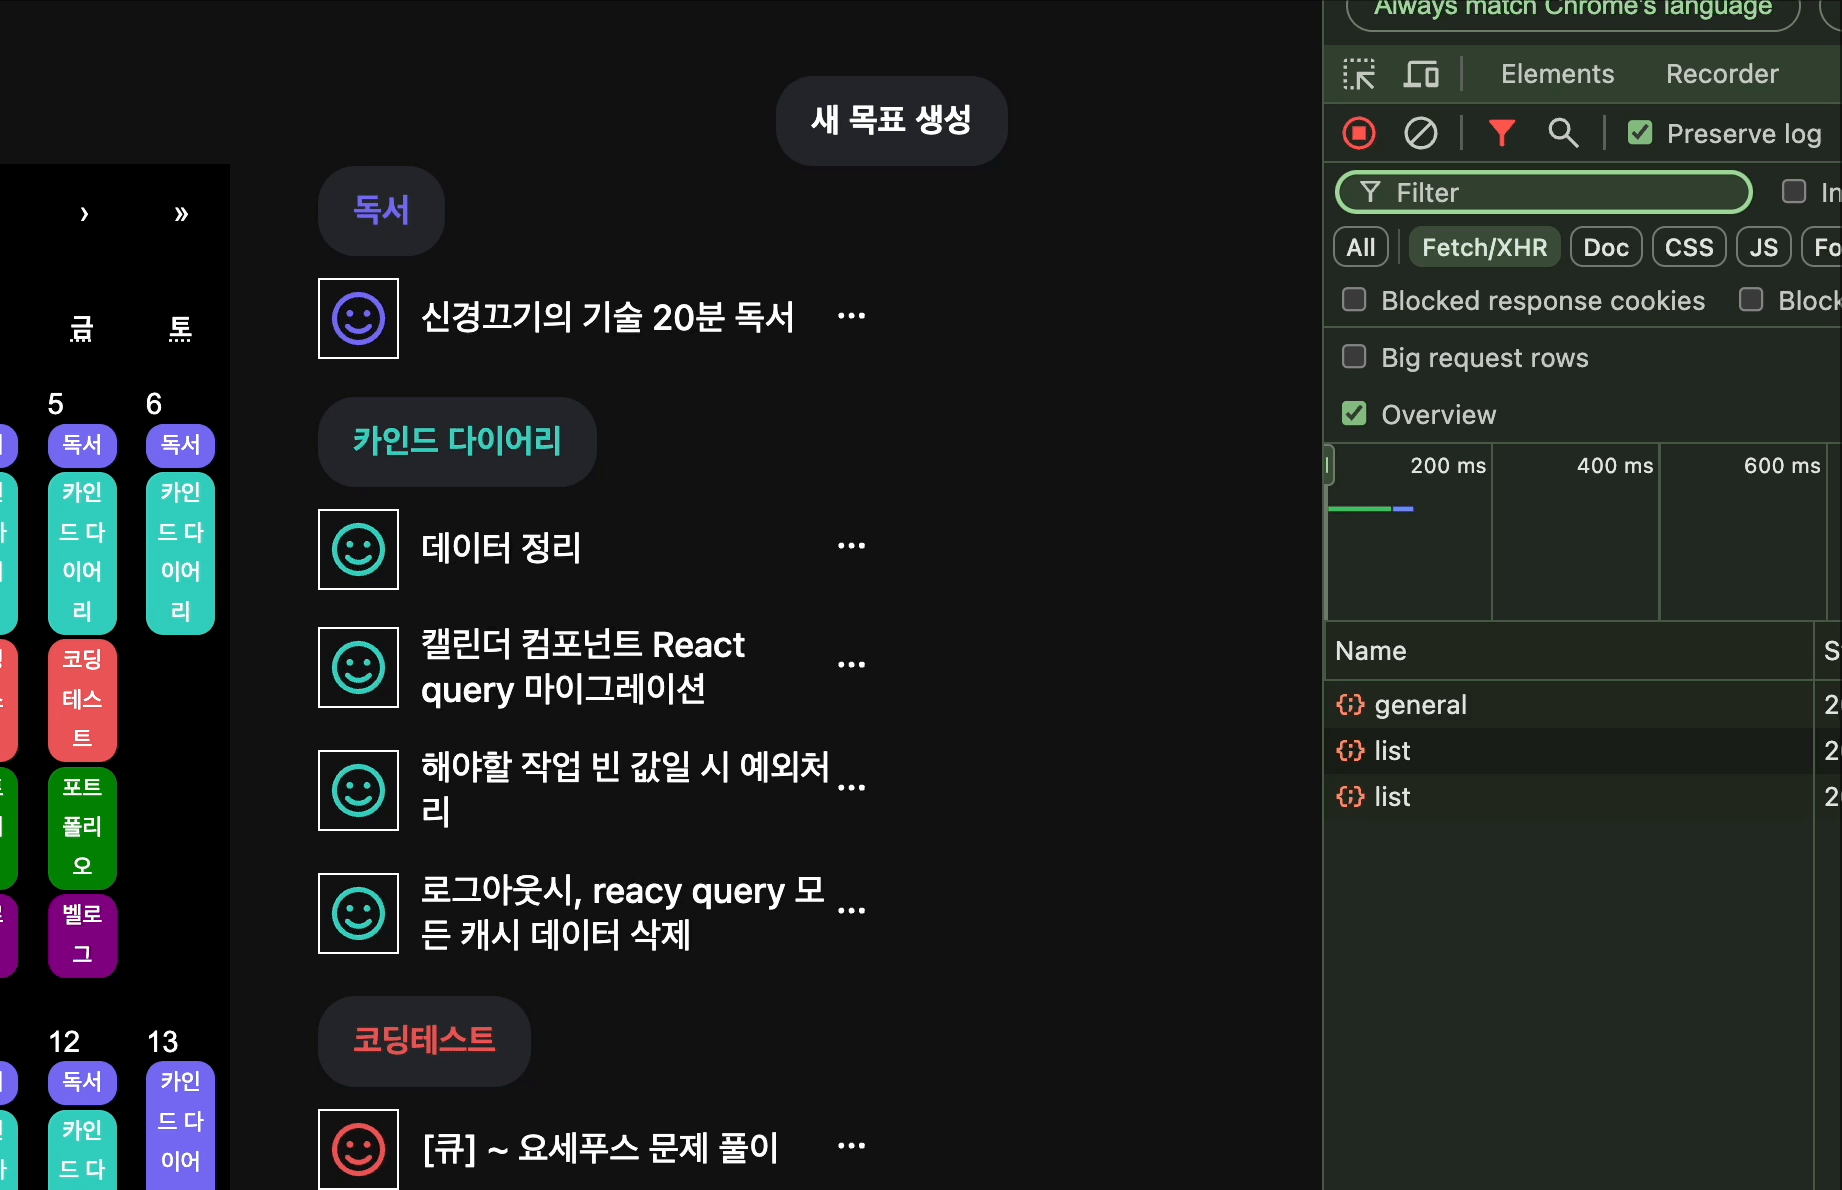The width and height of the screenshot is (1842, 1190).
Task: Enable Blocked response cookies checkbox
Action: (x=1354, y=300)
